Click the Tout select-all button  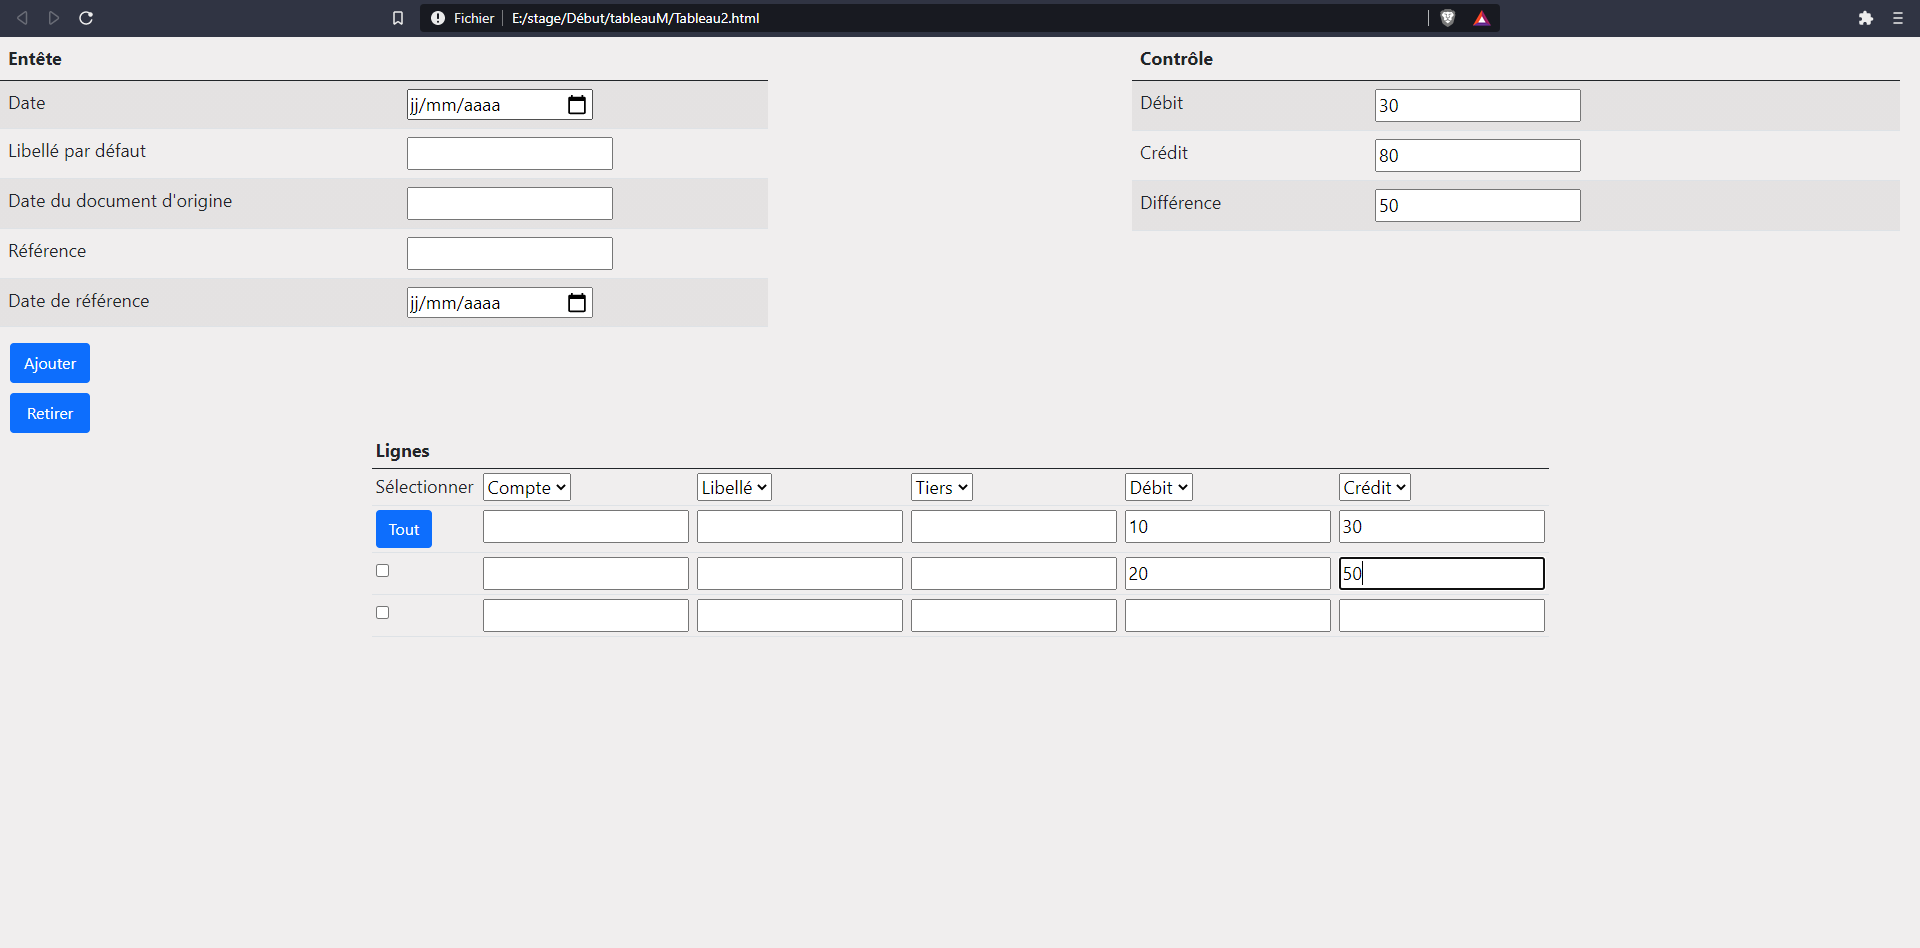pos(404,529)
